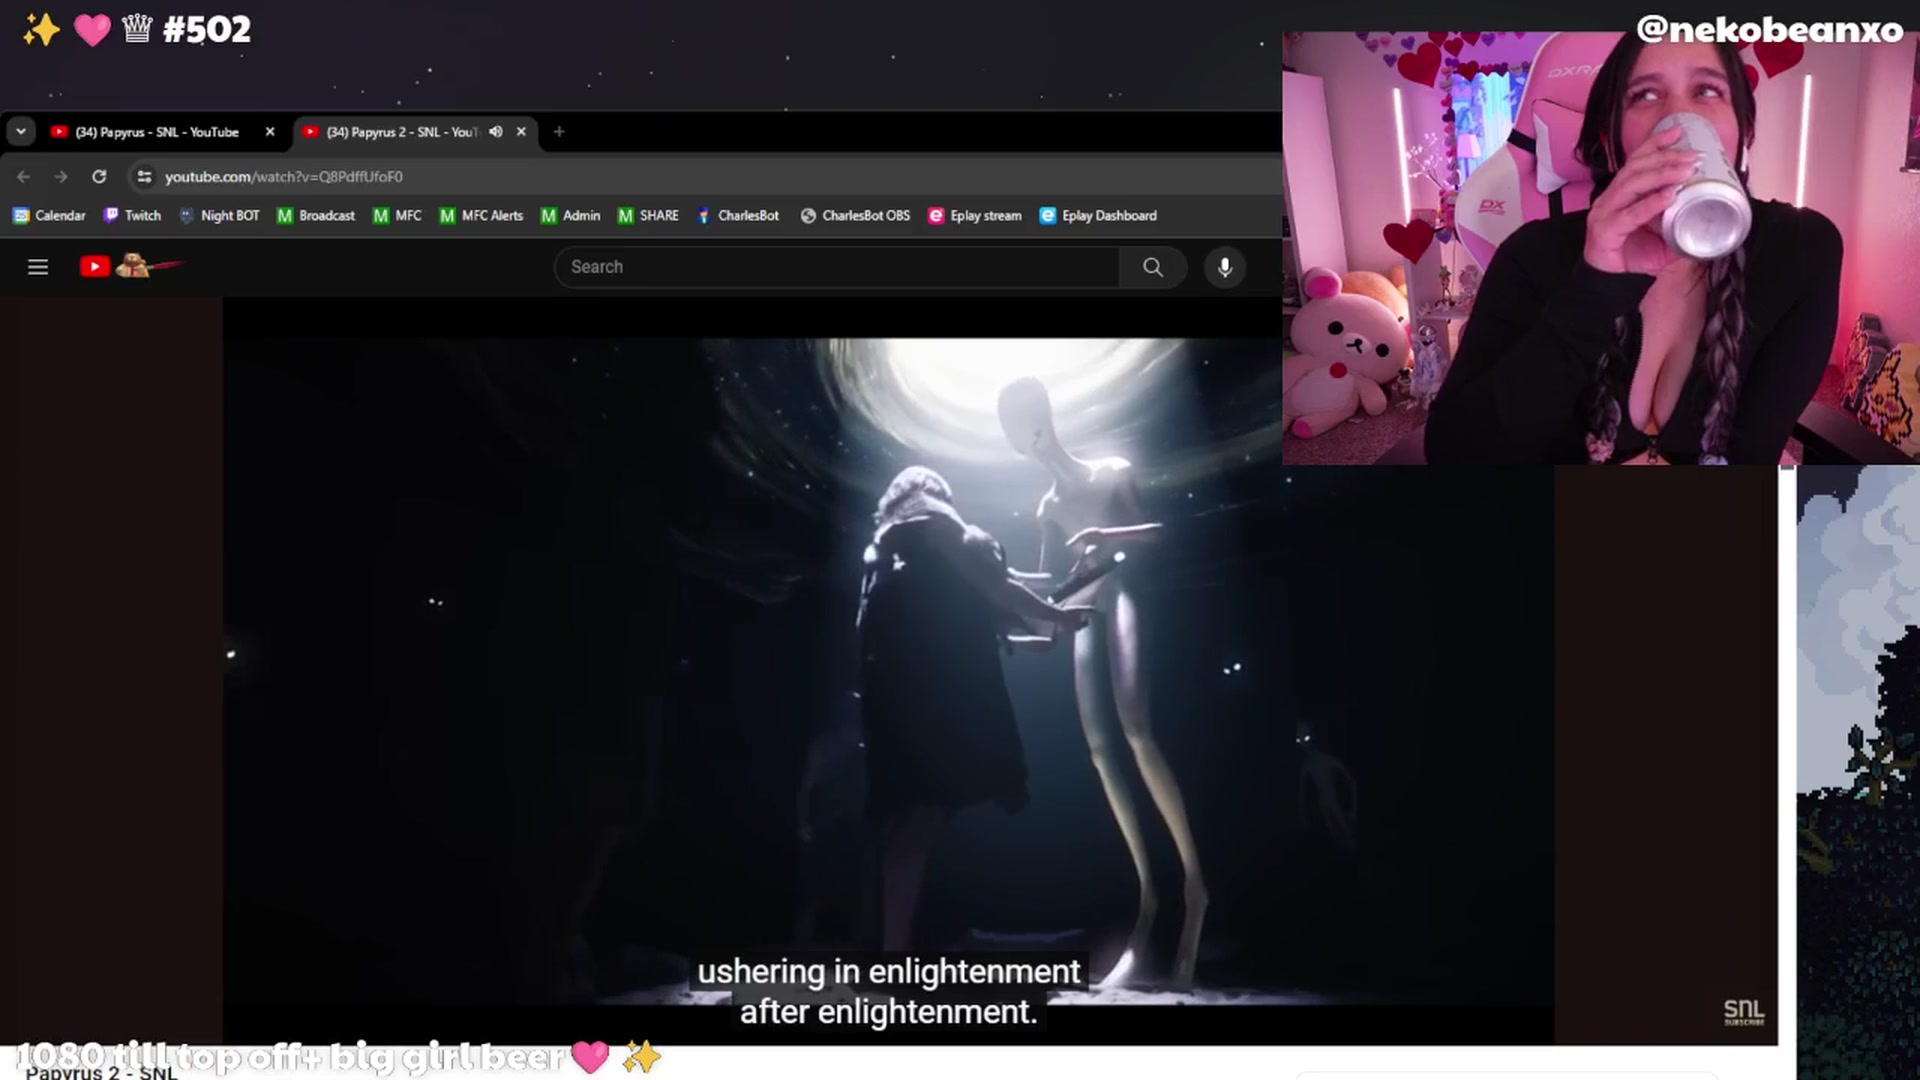Open the Eplay stream bookmark
This screenshot has height=1080, width=1920.
tap(975, 216)
